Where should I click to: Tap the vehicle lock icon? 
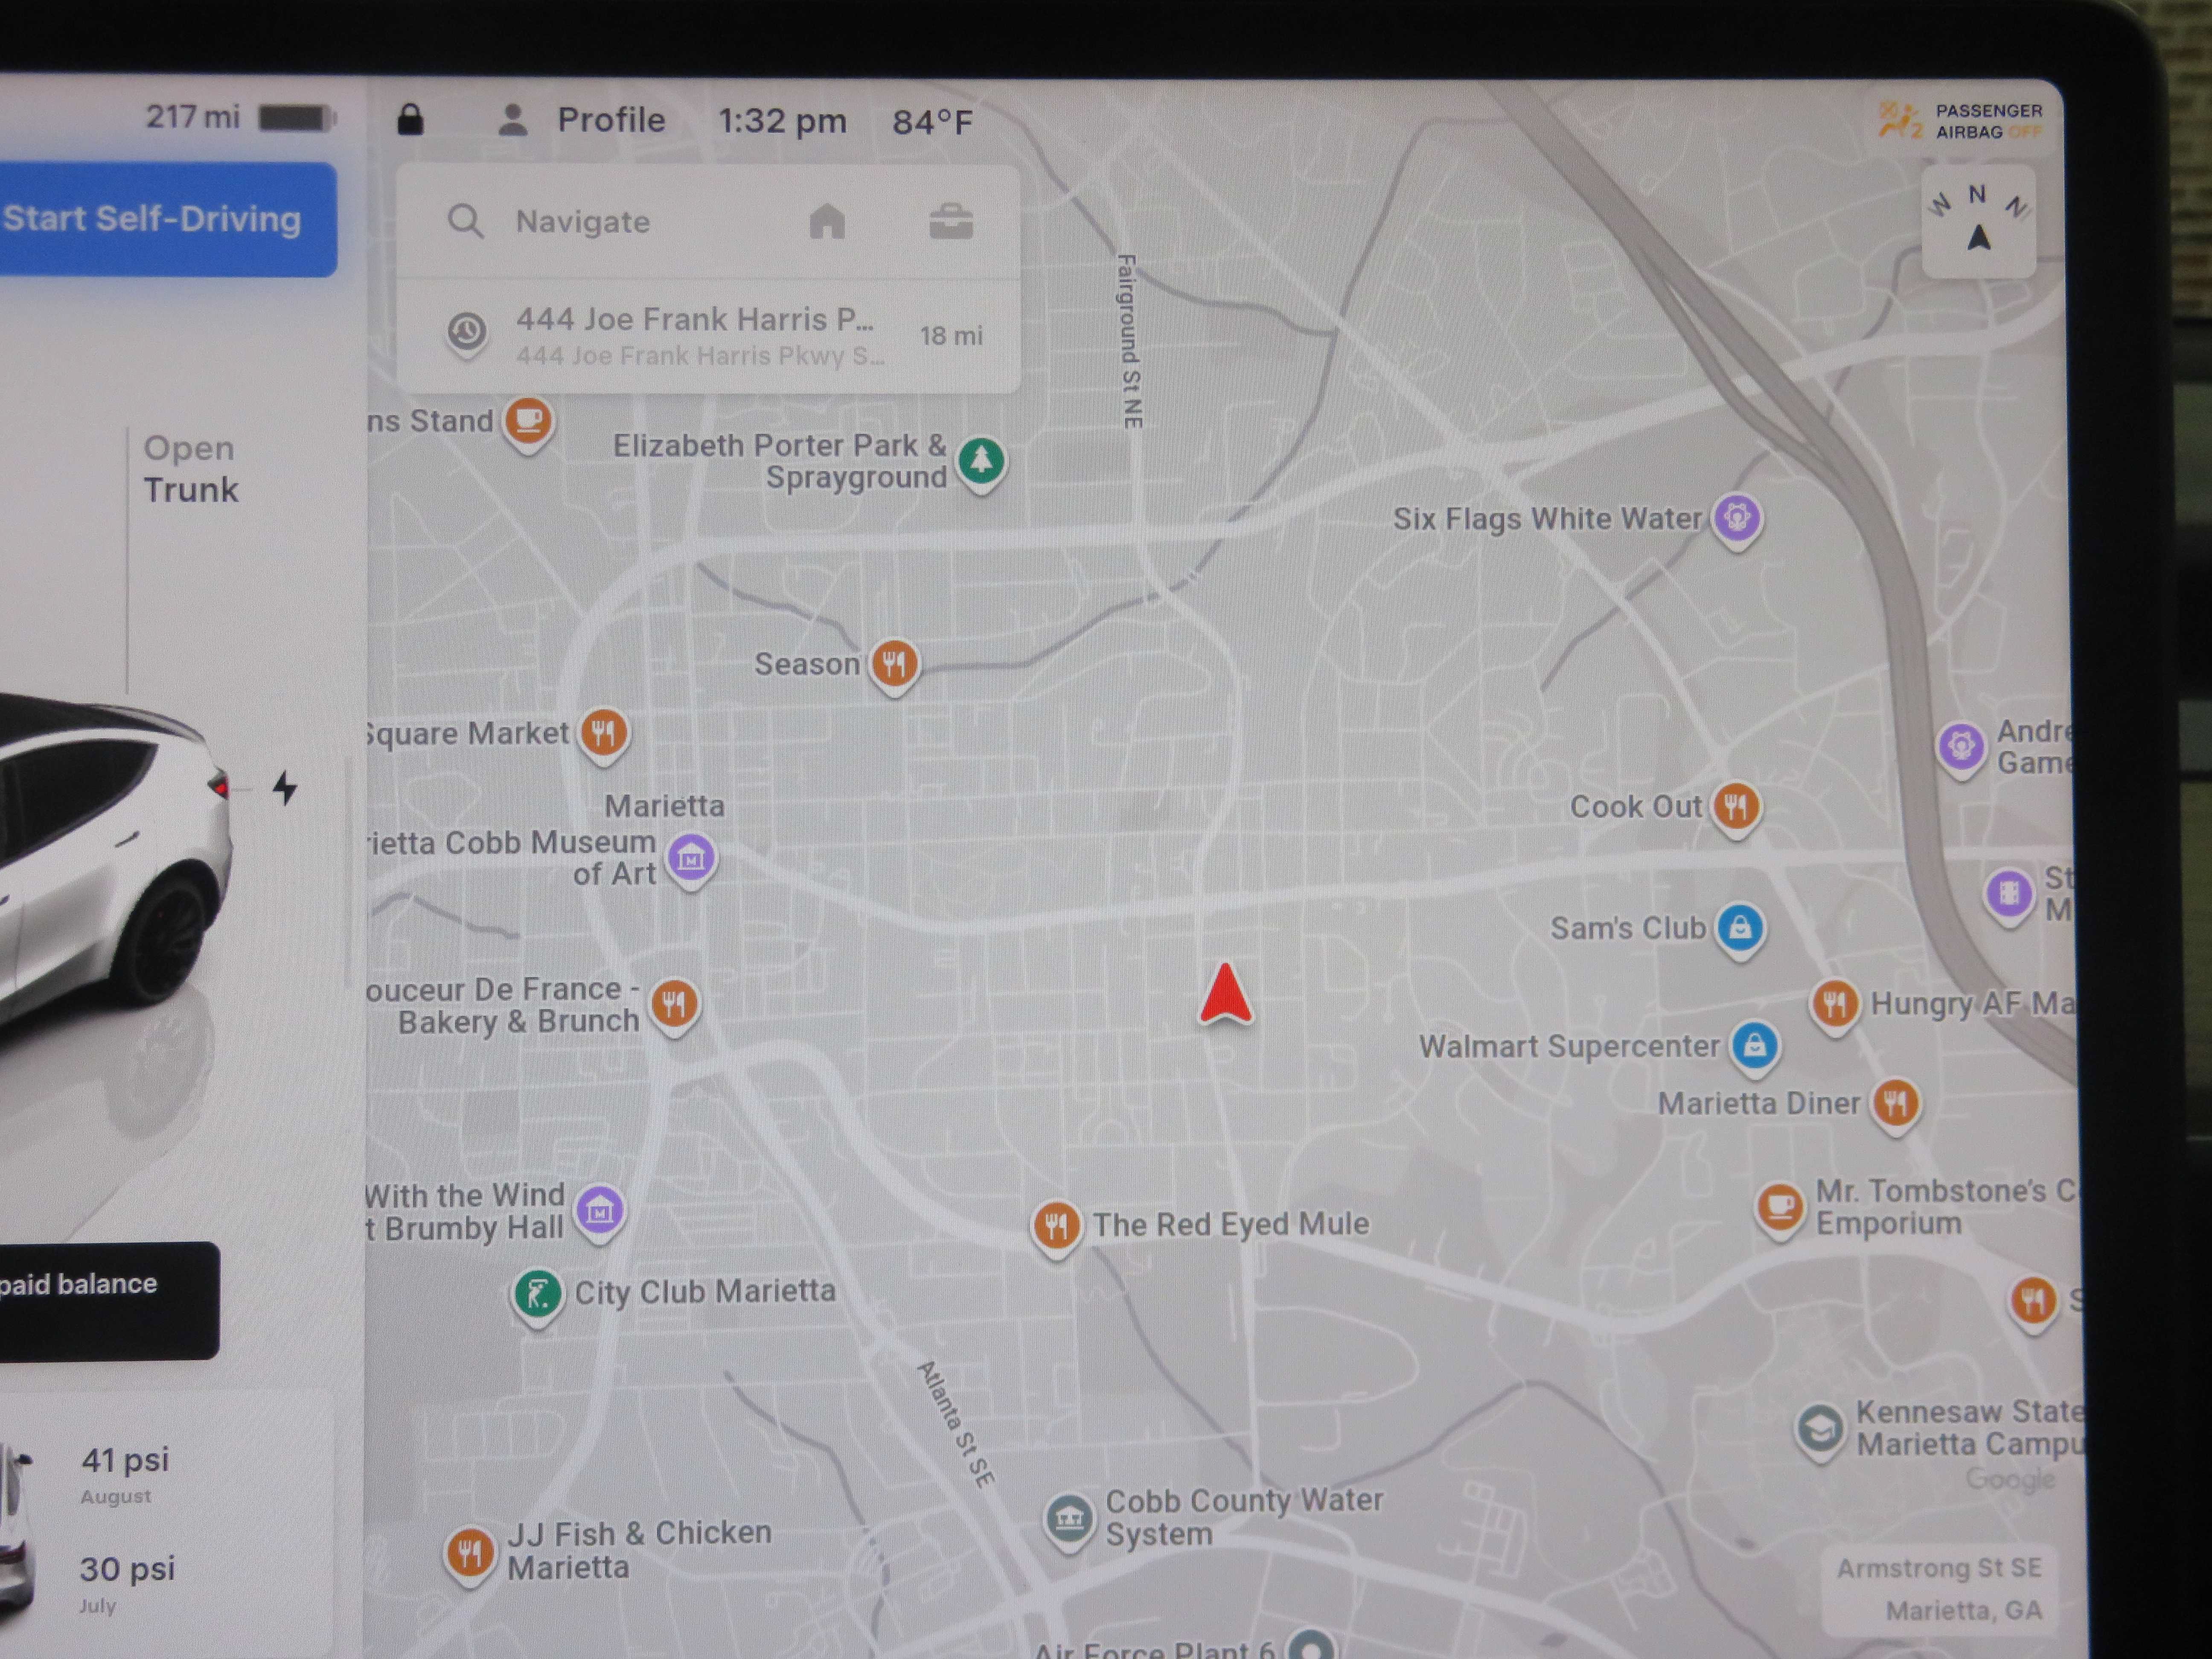(x=410, y=120)
